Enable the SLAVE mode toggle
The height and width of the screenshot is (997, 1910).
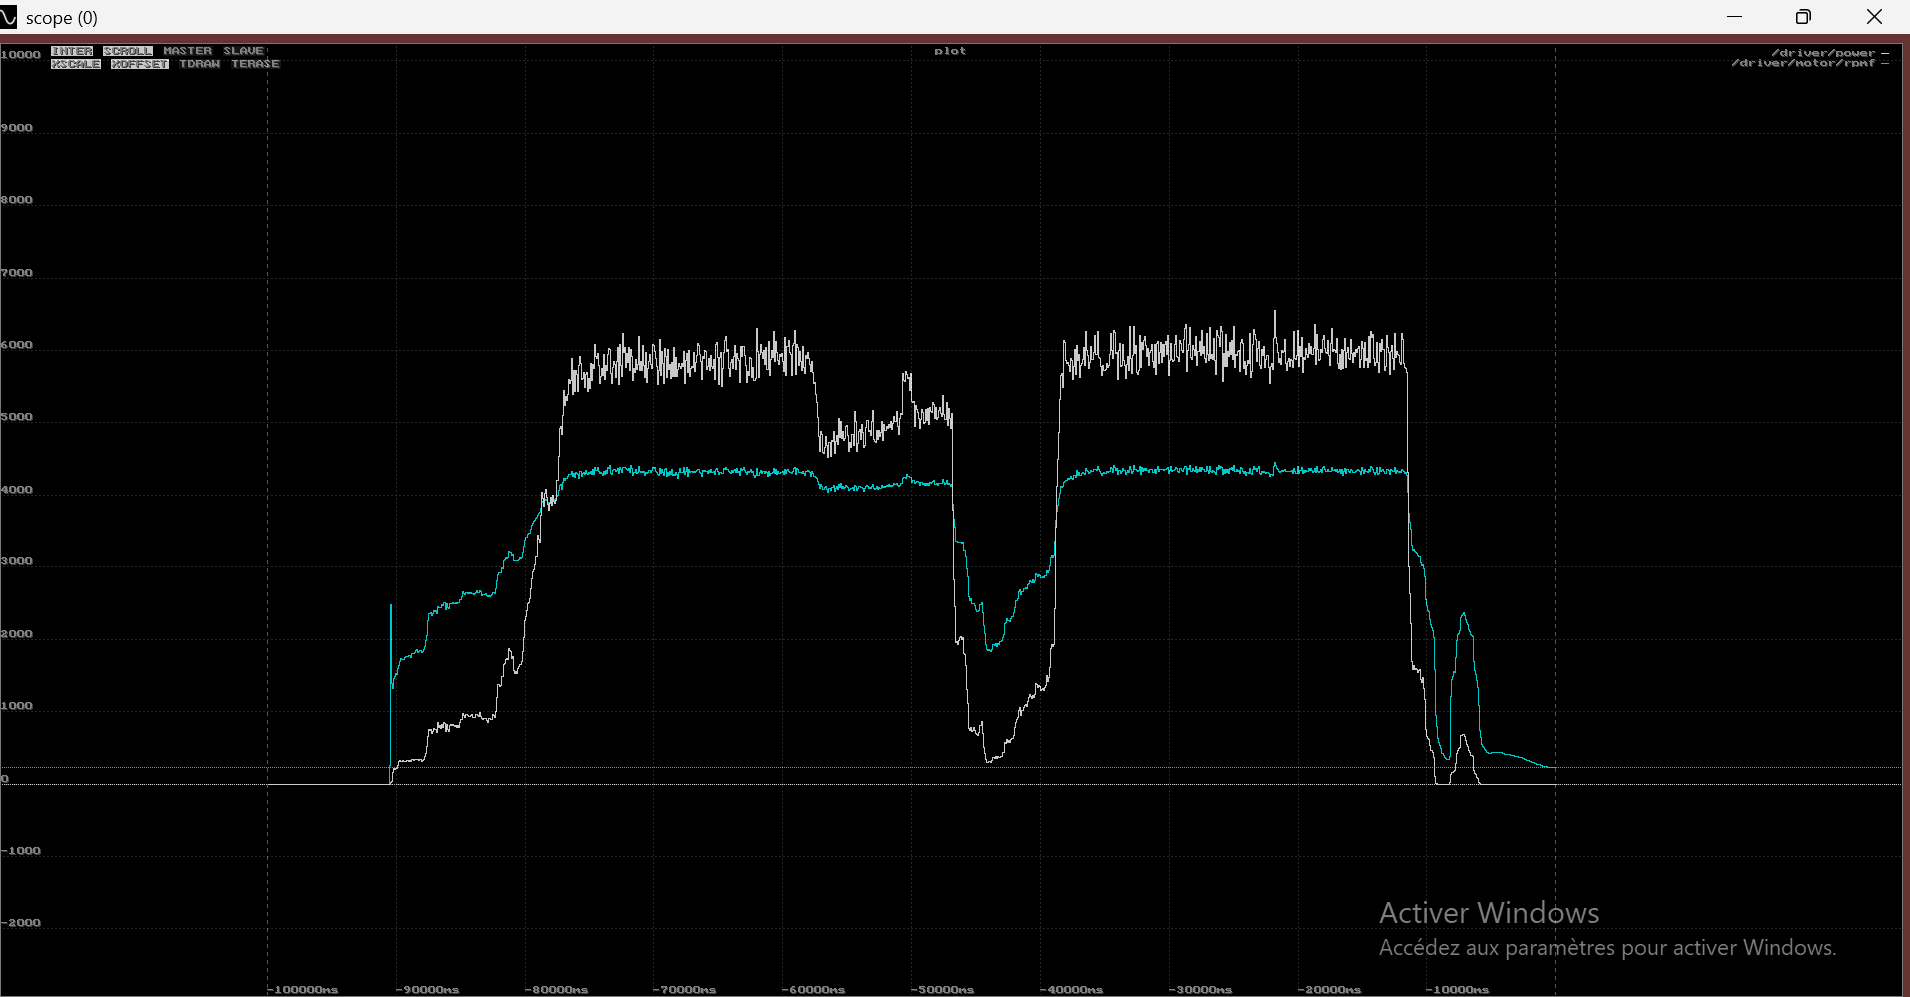(243, 51)
